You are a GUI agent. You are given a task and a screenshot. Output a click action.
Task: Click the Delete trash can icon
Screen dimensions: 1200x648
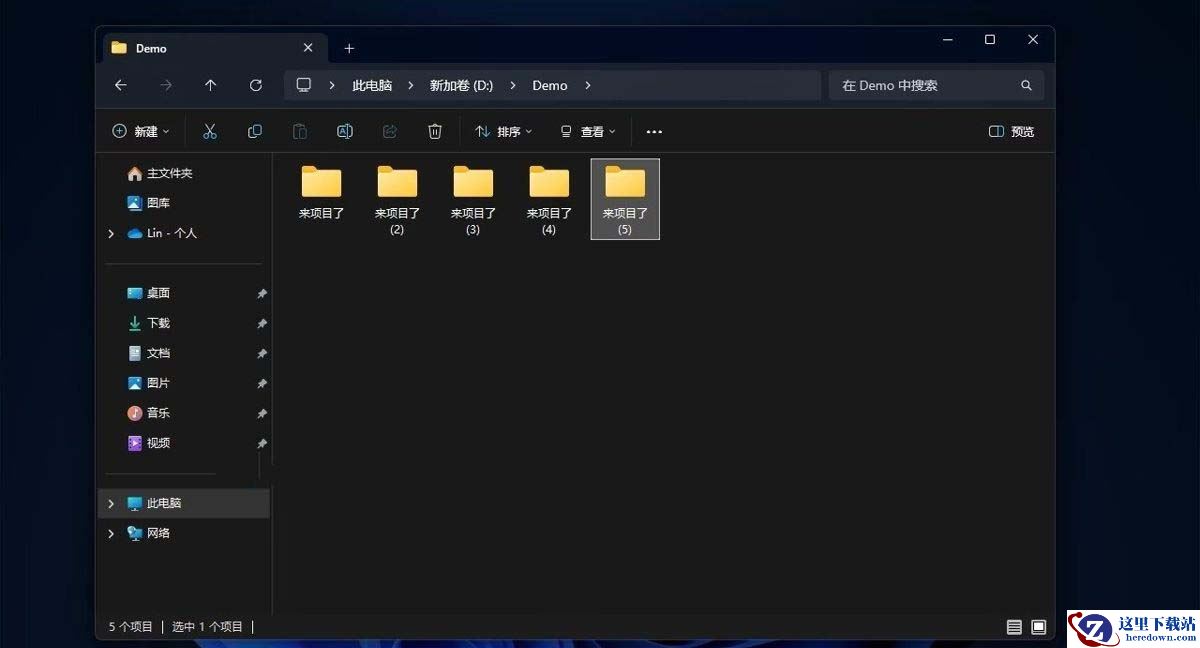[435, 131]
